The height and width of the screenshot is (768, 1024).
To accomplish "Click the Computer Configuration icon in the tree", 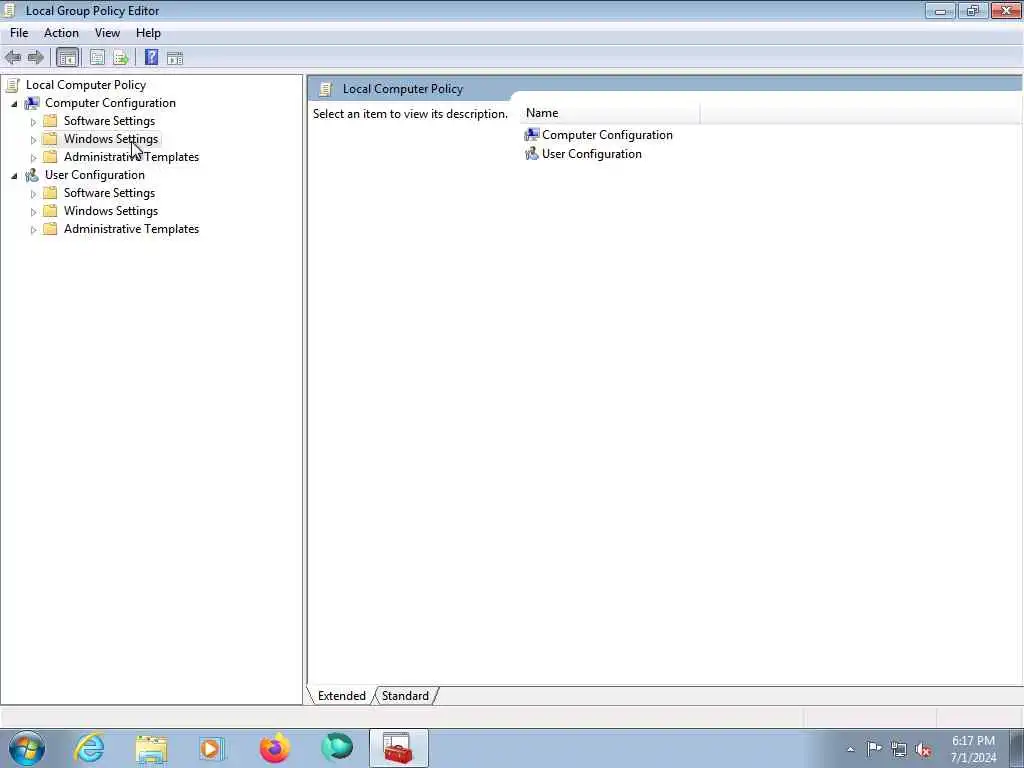I will (32, 103).
